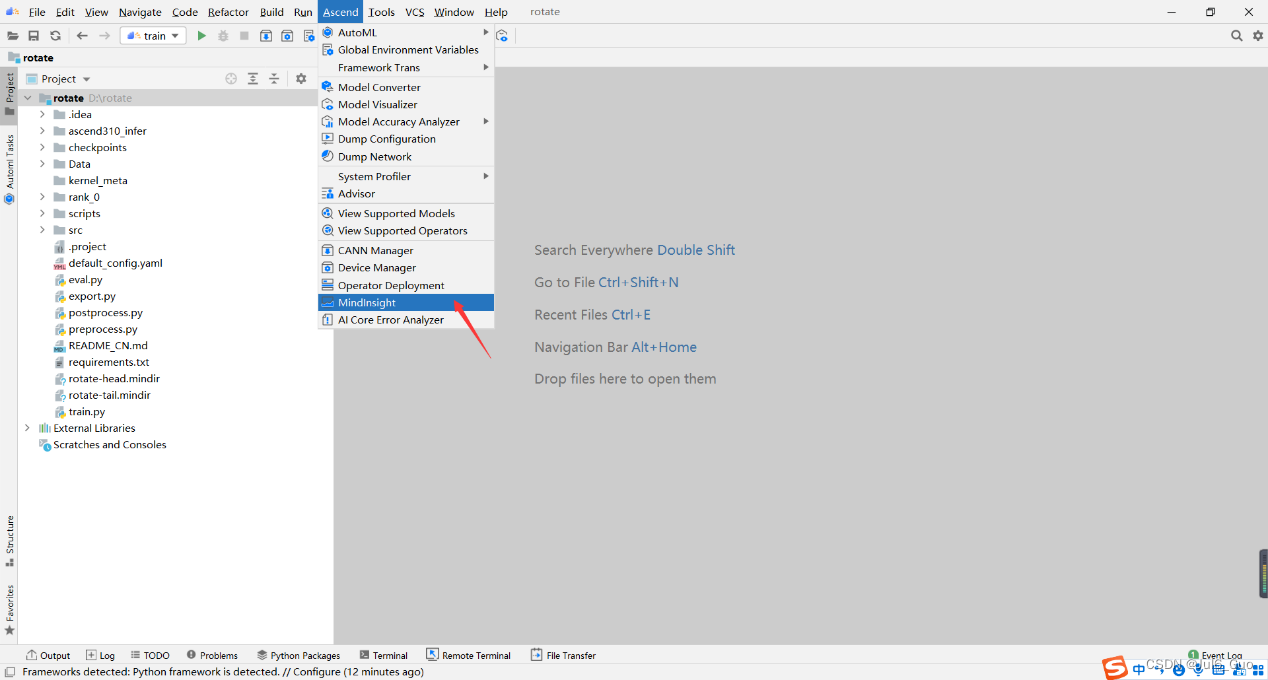Image resolution: width=1268 pixels, height=680 pixels.
Task: Open the Remote Terminal tool window
Action: click(469, 655)
